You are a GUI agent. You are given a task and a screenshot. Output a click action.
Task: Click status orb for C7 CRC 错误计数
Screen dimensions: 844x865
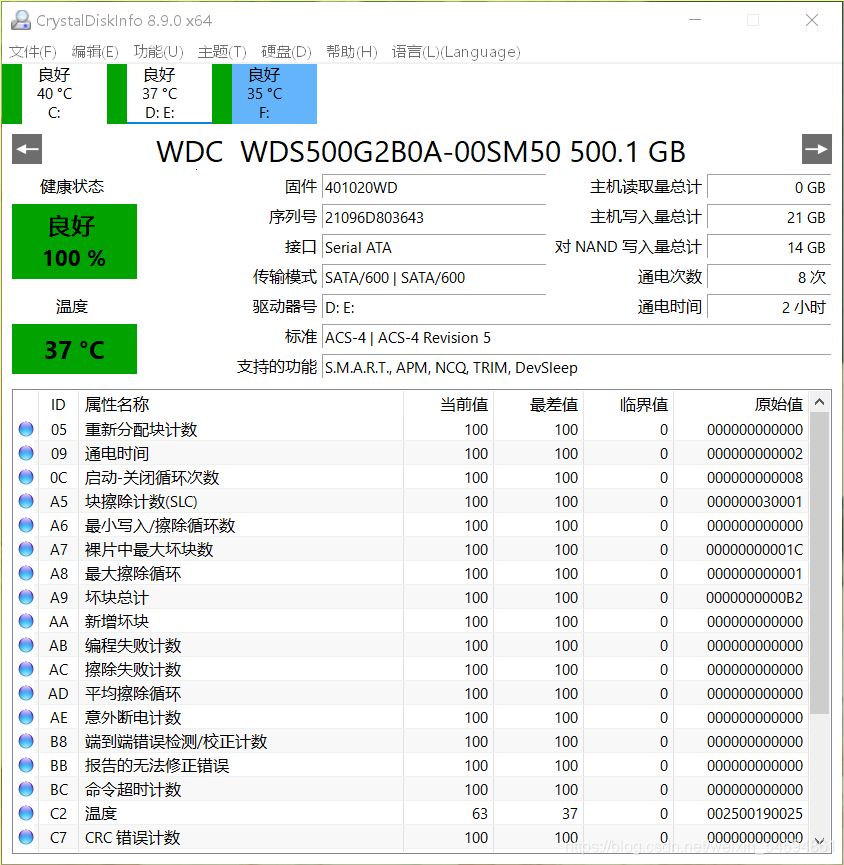click(x=26, y=837)
